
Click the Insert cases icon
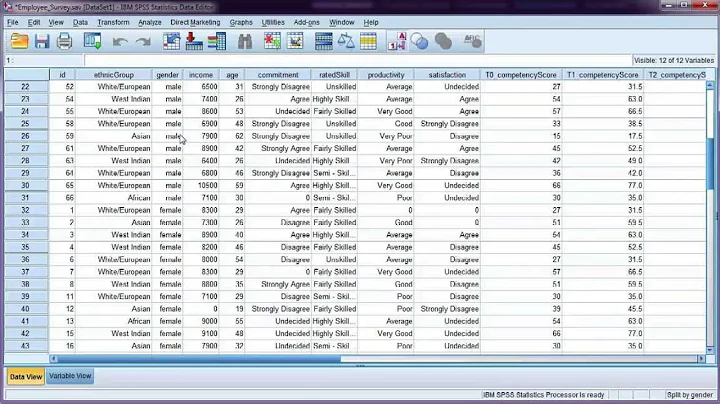[x=272, y=41]
